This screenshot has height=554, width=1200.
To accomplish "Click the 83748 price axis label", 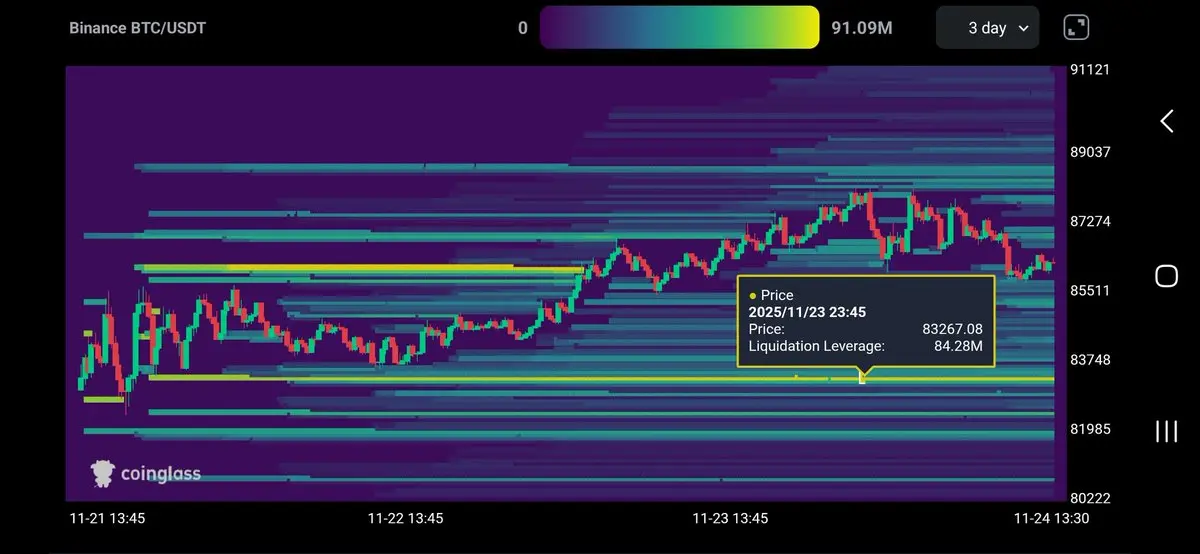I will click(1089, 360).
